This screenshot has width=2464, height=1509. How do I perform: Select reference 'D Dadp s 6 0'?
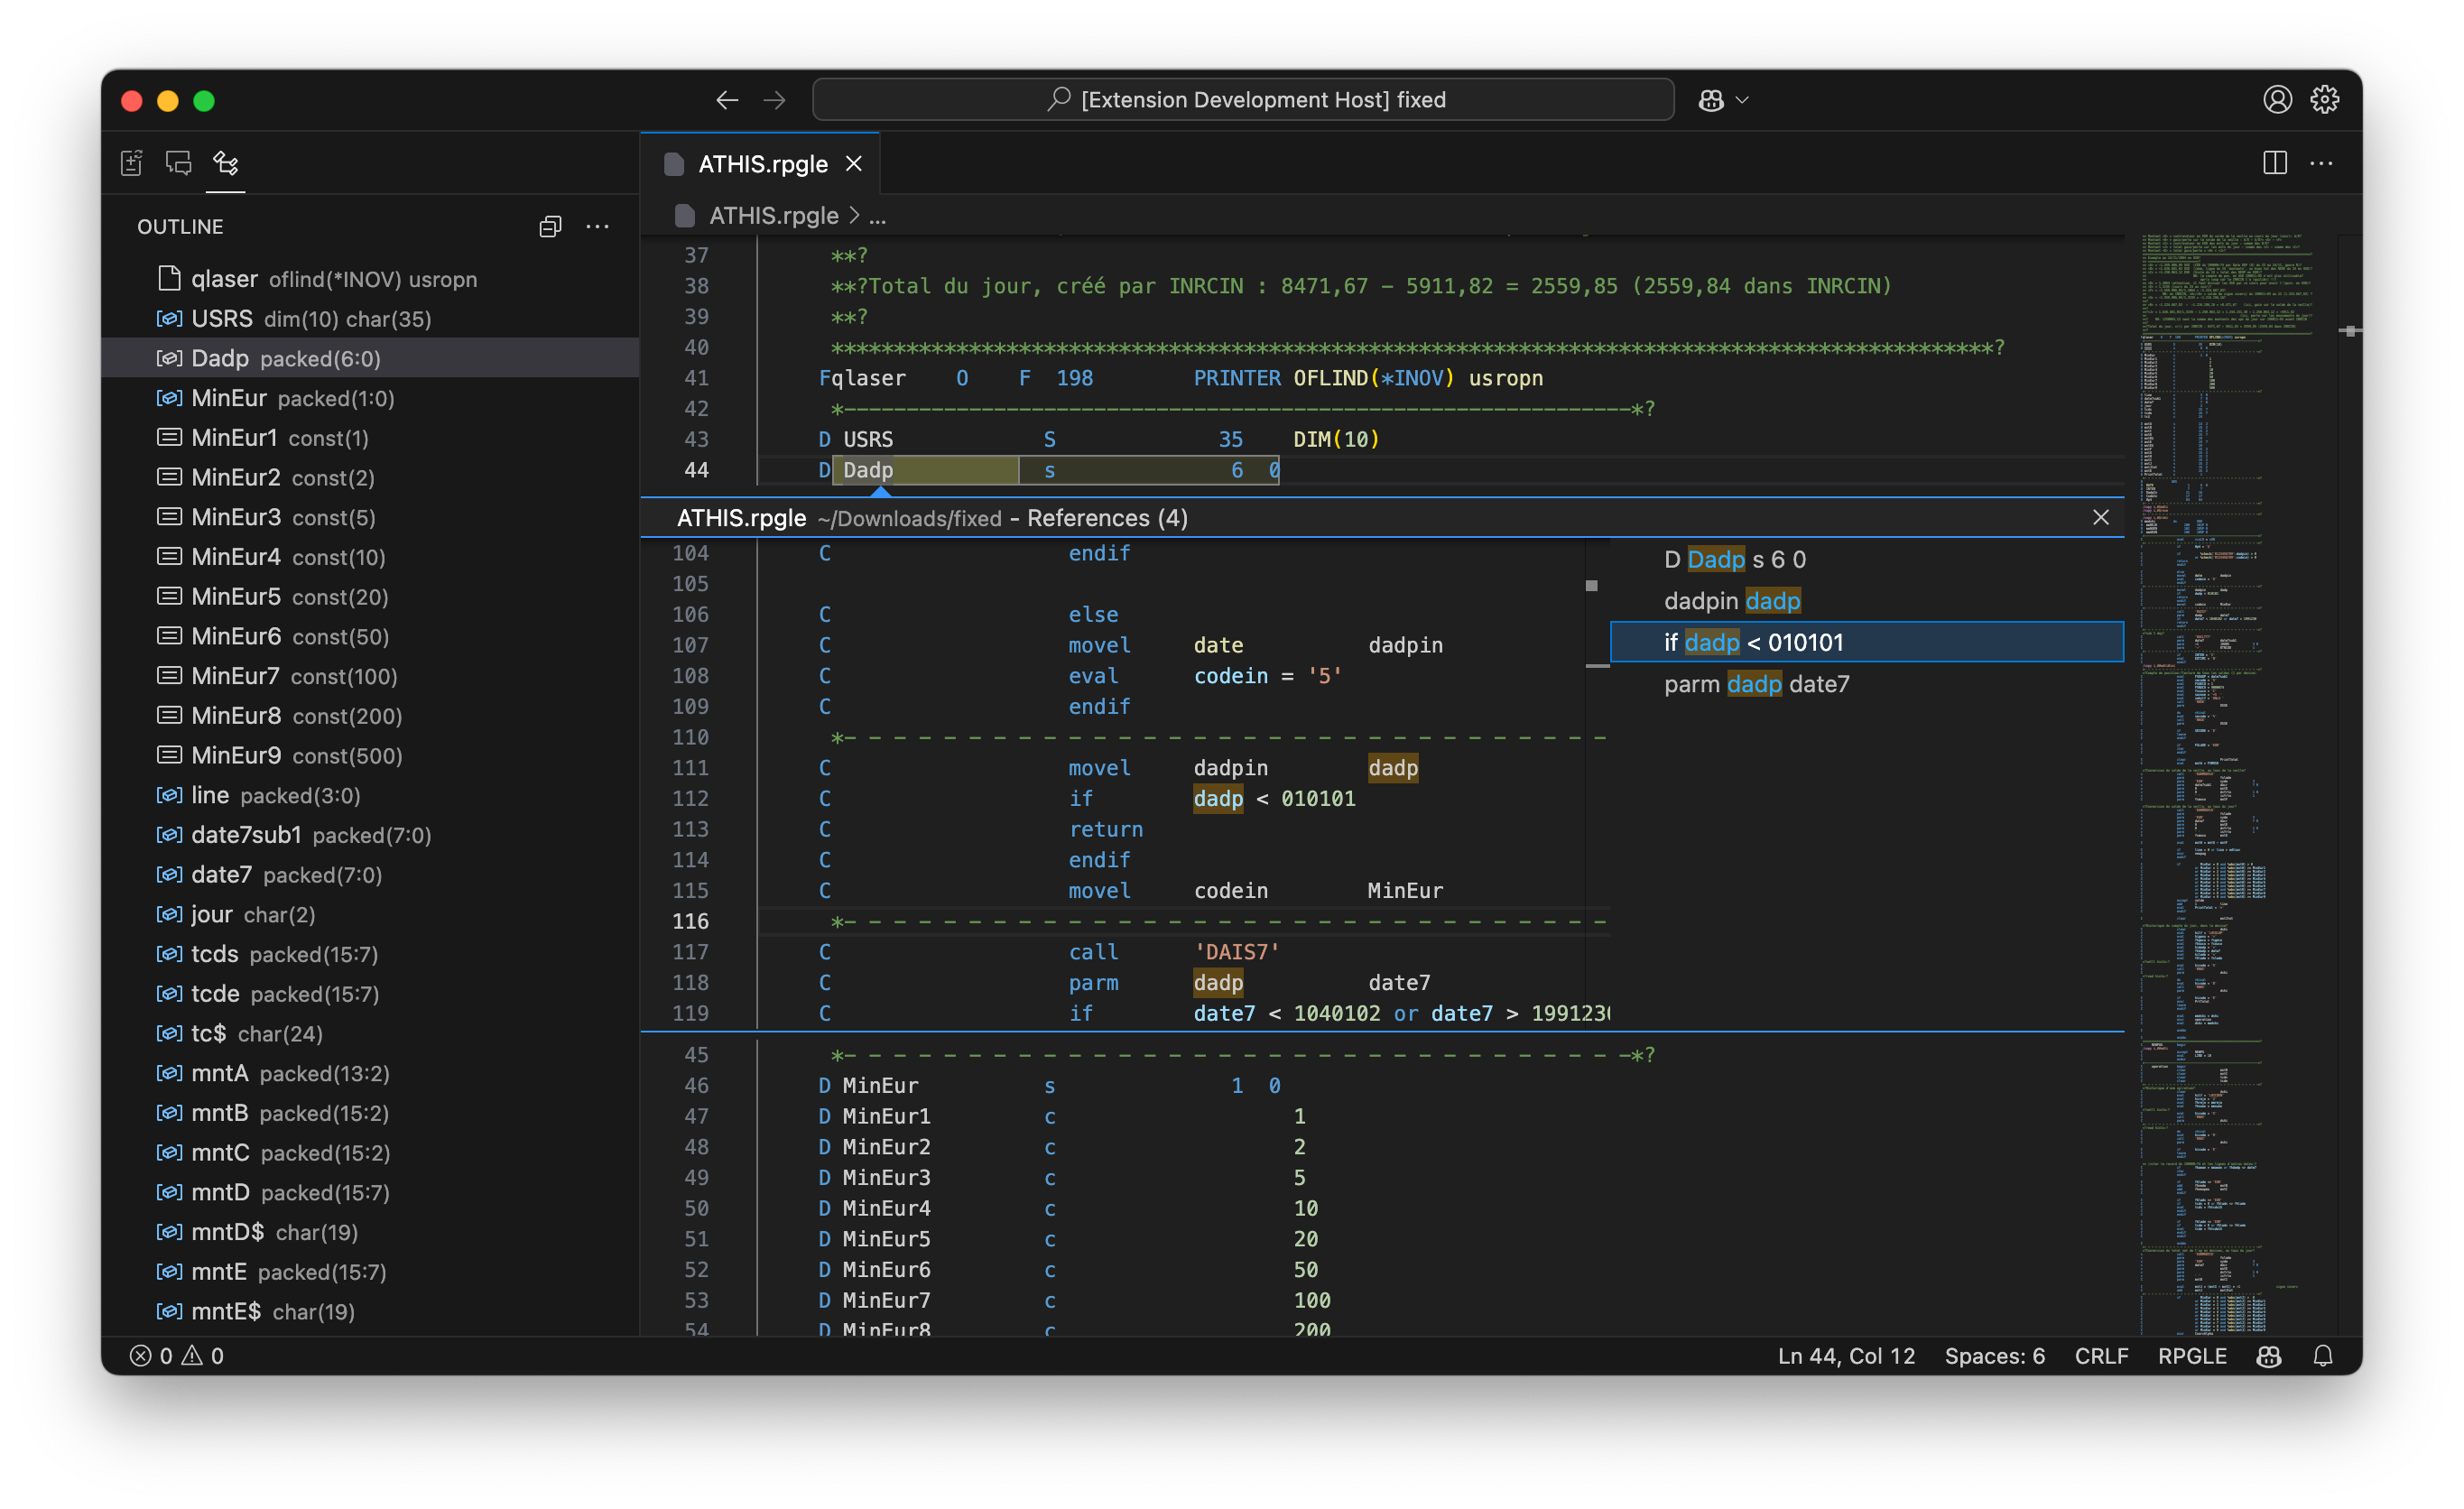coord(1866,560)
